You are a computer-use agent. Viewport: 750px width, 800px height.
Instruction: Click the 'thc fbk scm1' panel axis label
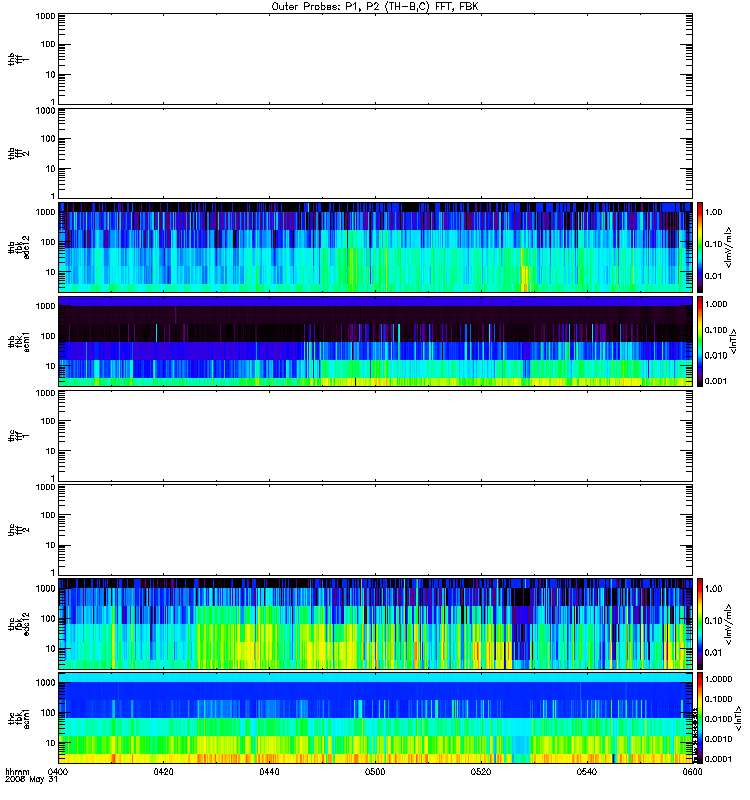(18, 718)
